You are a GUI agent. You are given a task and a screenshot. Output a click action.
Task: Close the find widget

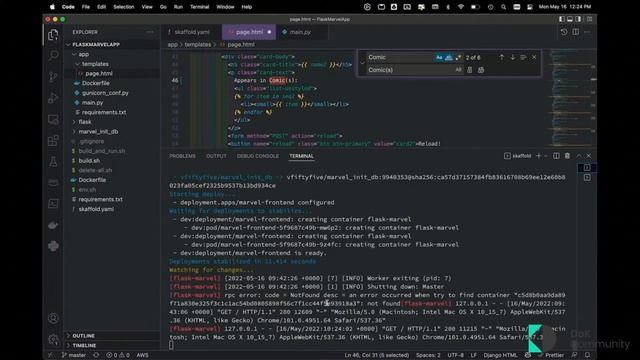[x=534, y=58]
